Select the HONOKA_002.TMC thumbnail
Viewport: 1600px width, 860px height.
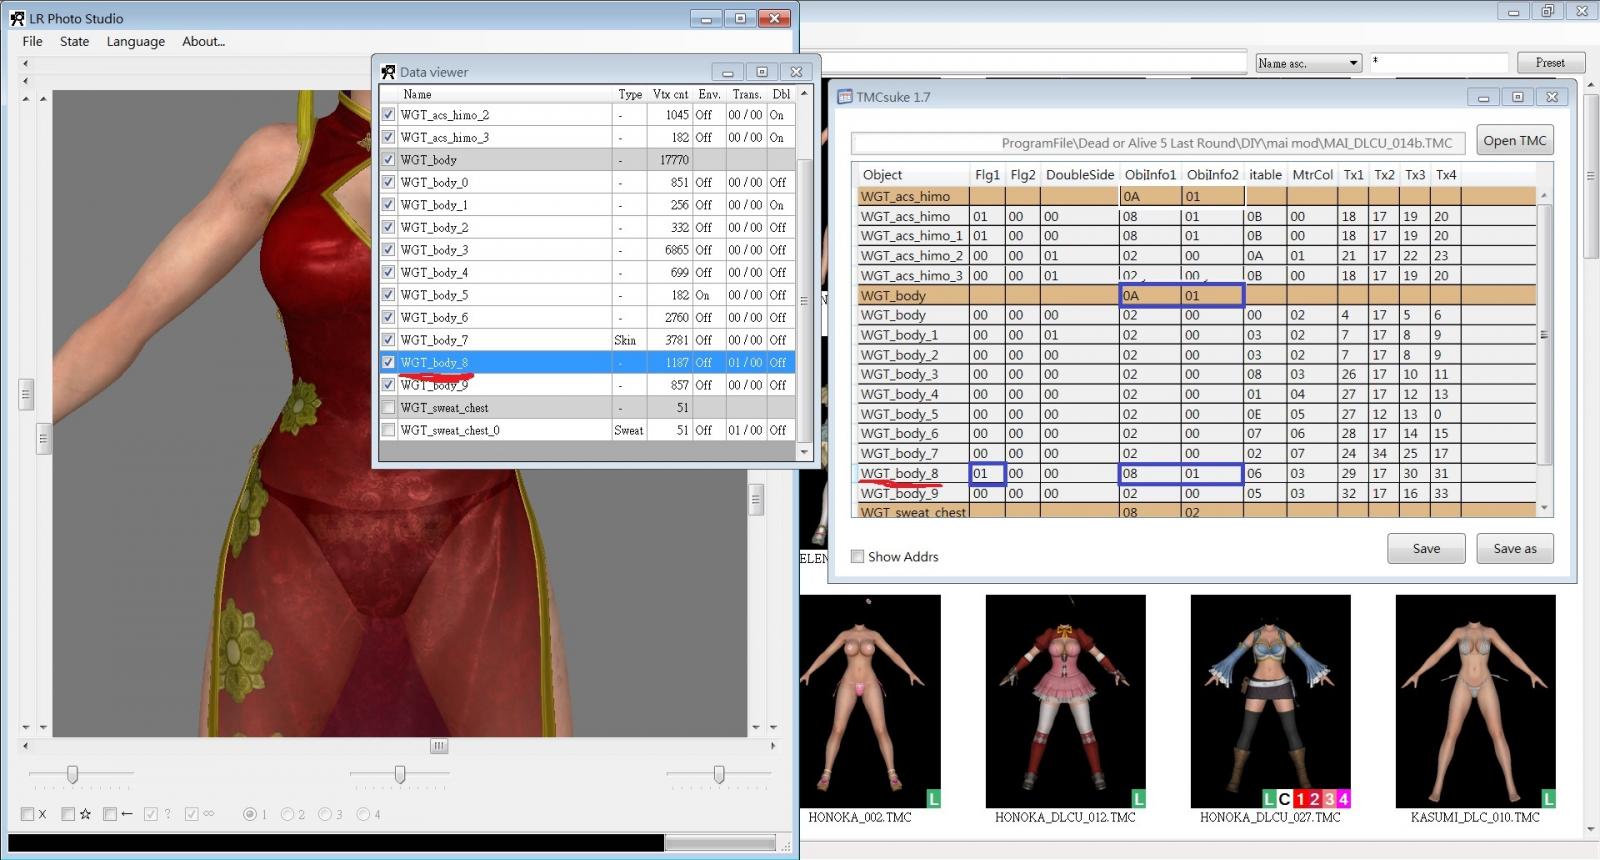[870, 701]
